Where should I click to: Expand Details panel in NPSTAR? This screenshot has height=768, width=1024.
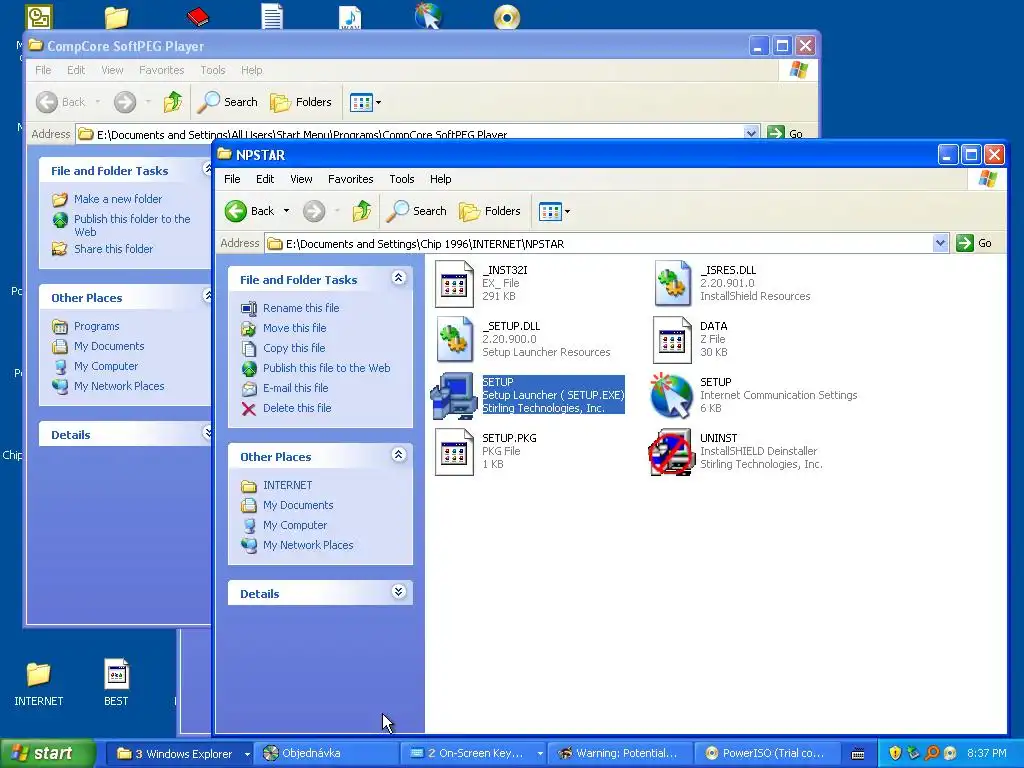[x=398, y=592]
